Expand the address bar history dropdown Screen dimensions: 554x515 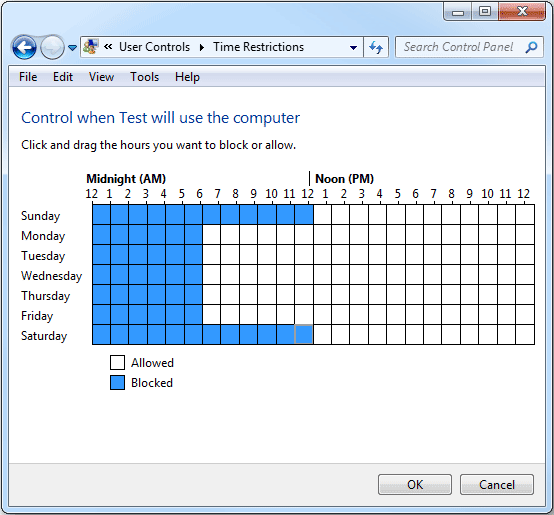(353, 47)
